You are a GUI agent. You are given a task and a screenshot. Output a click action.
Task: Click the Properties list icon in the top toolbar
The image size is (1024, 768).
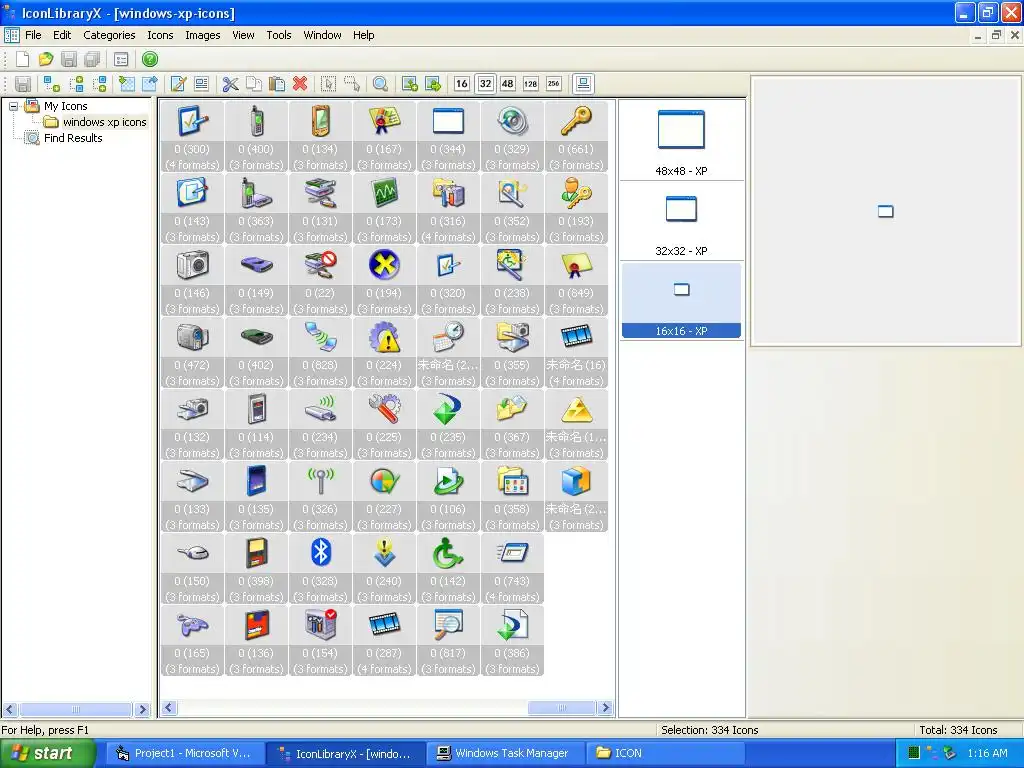click(121, 59)
